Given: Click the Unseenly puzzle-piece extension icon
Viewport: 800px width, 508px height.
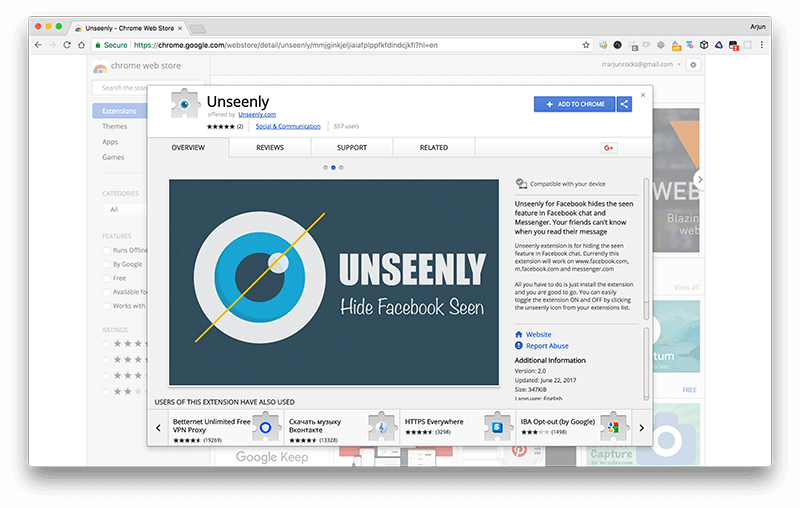Looking at the screenshot, I should coord(186,105).
